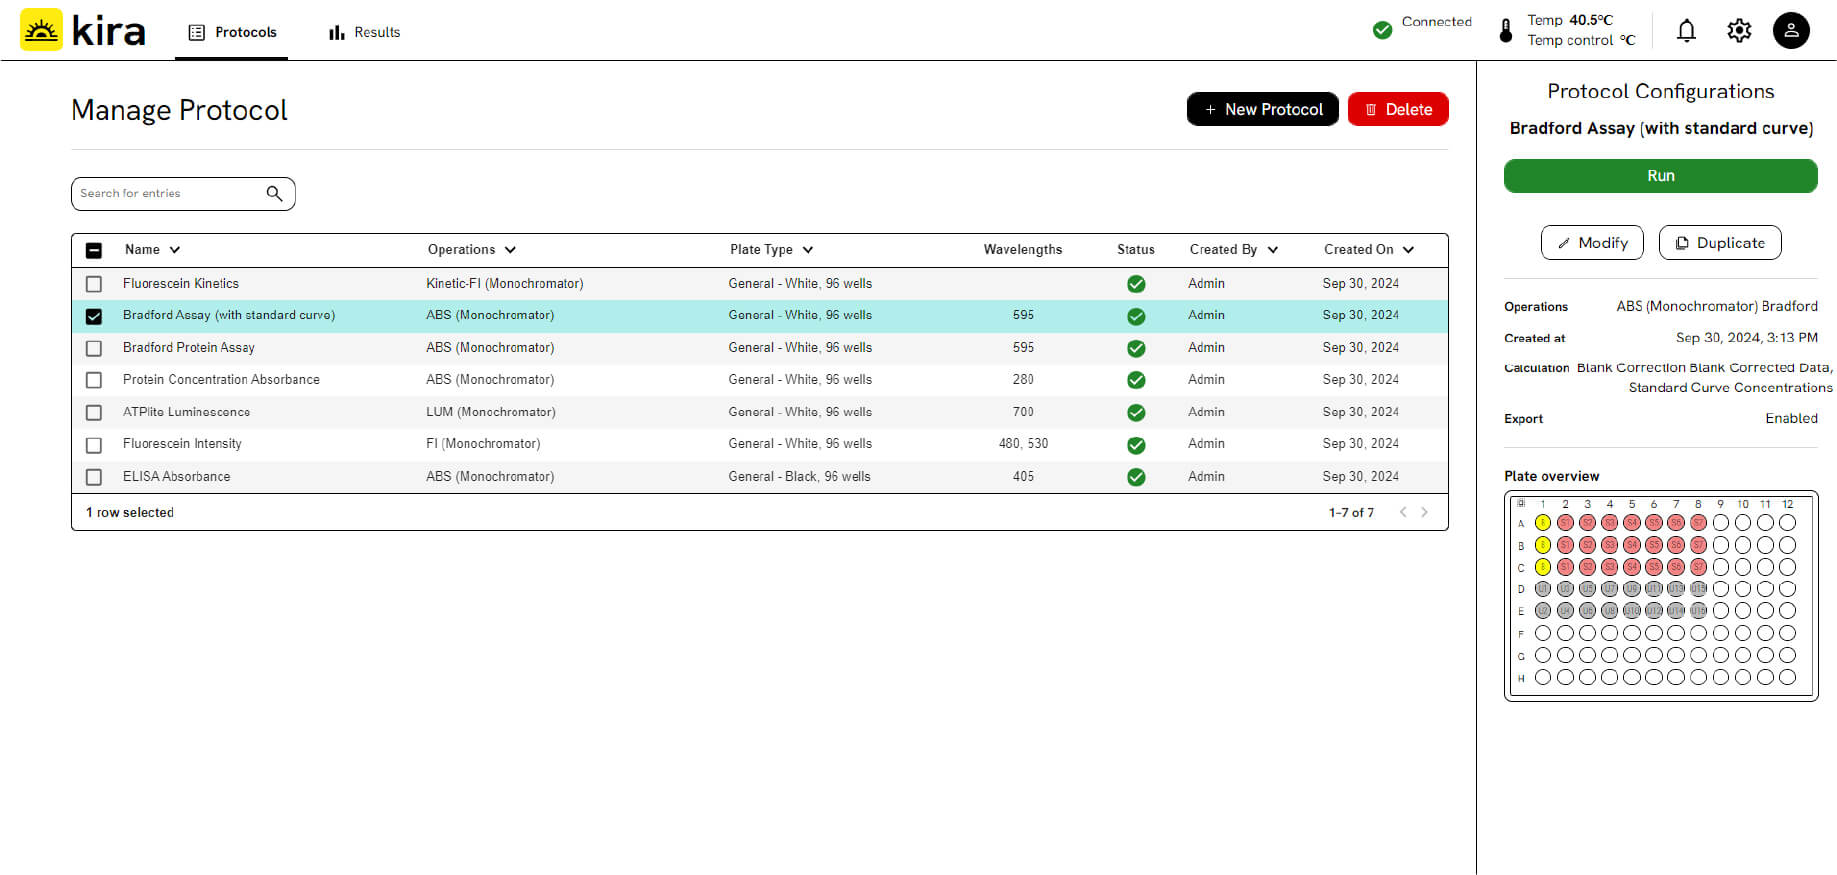Go to next page arrow
Screen dimensions: 1837x875
click(1424, 512)
